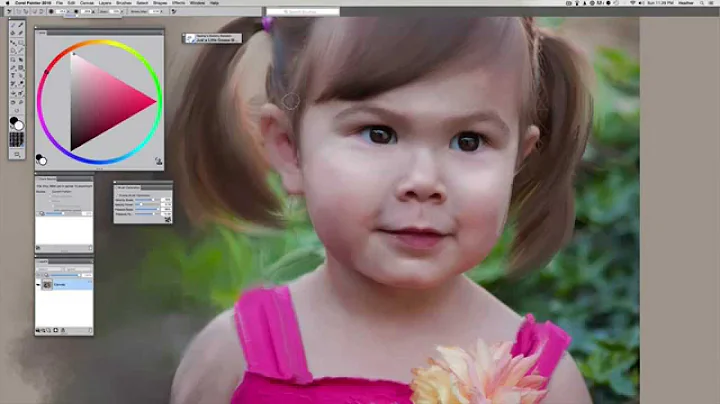
Task: Click the opacity field on the property bar
Action: click(x=86, y=11)
